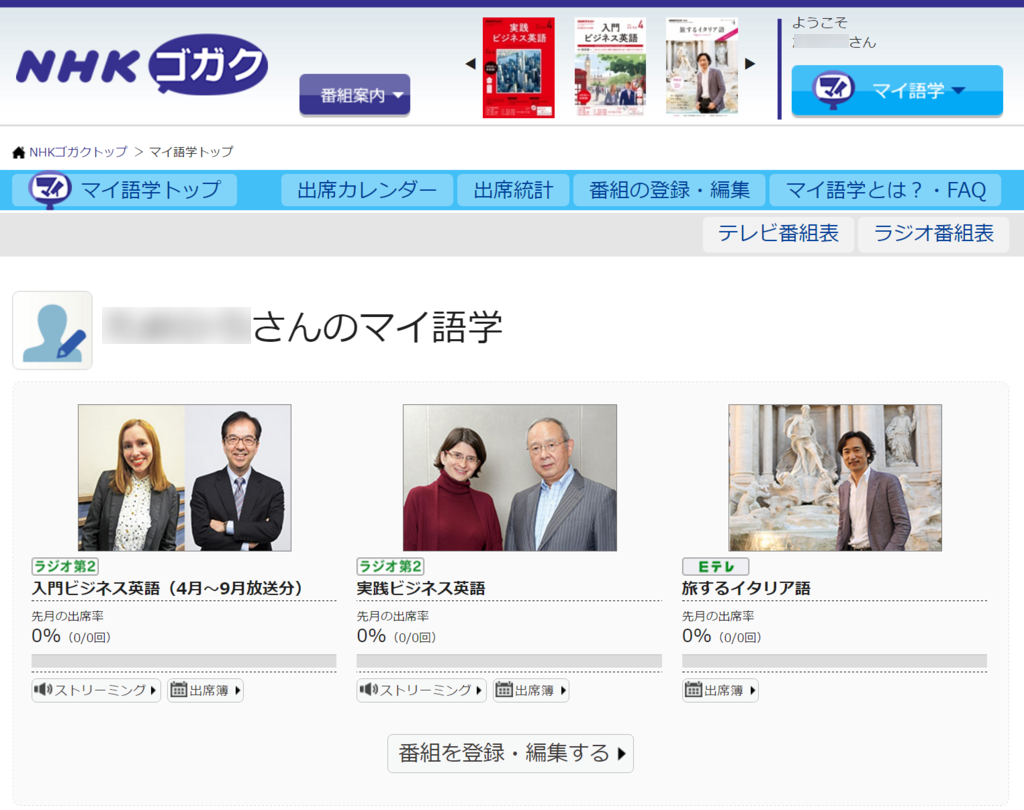The image size is (1024, 810).
Task: Click the profile edit avatar icon
Action: point(52,331)
